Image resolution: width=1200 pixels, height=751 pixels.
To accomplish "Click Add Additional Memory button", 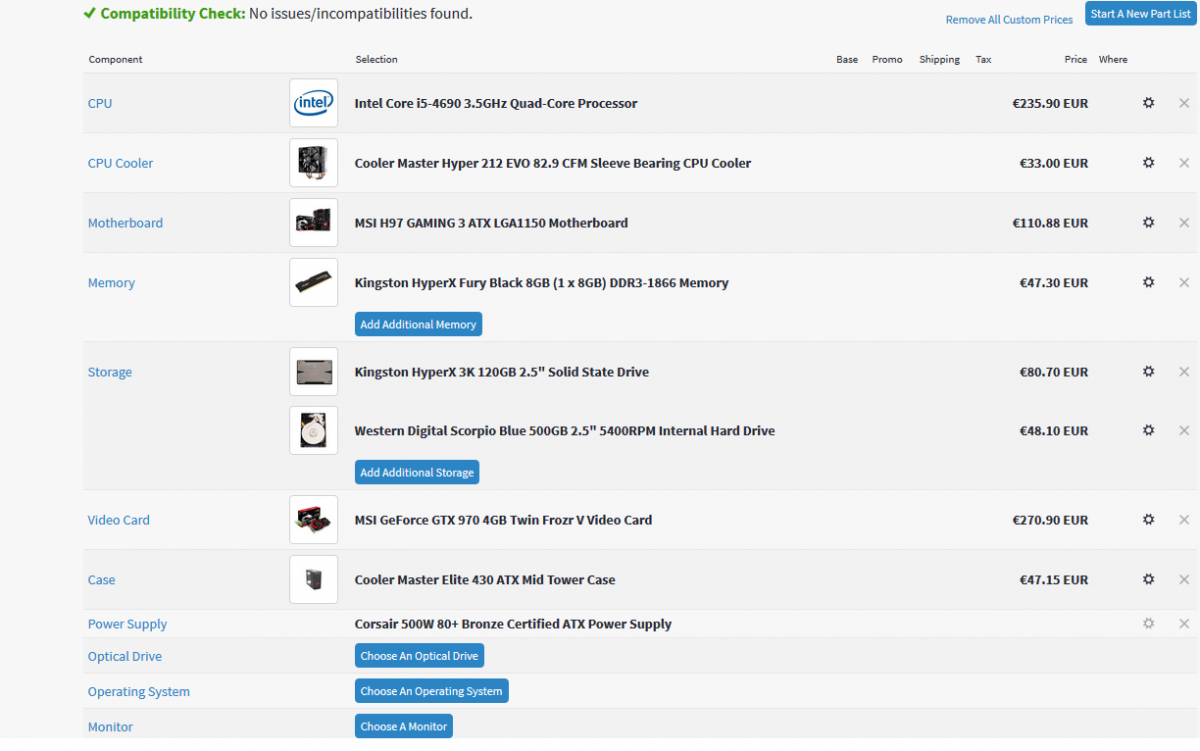I will 418,324.
